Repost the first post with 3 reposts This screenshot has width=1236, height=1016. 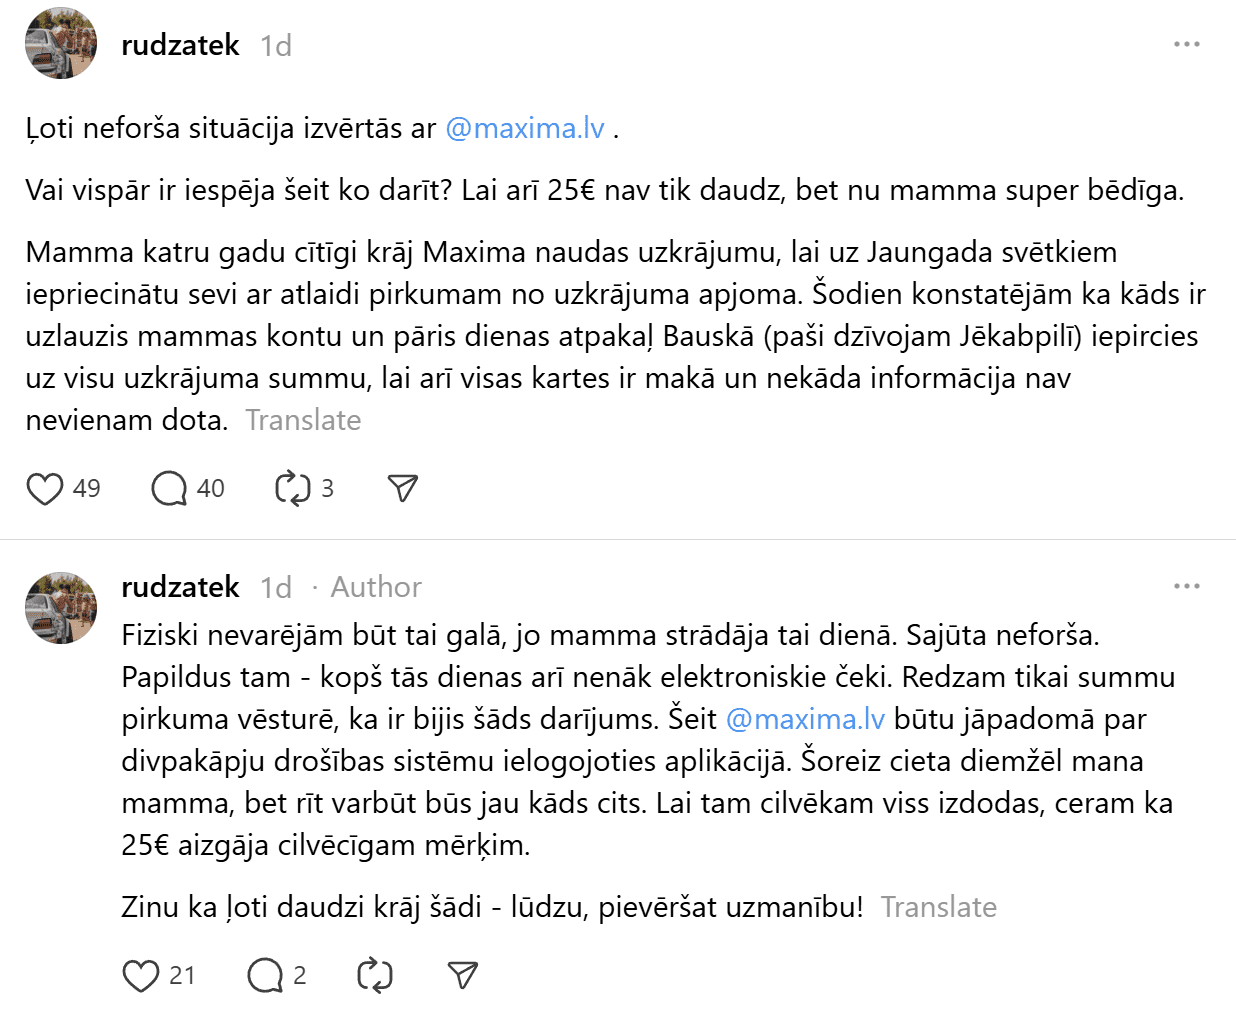[293, 489]
